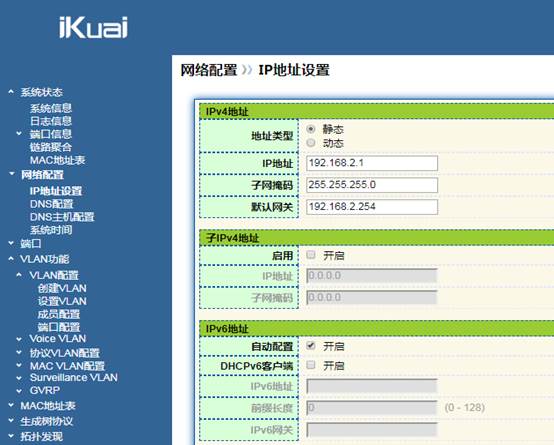Collapse the VLAN配置 submenu arrow

tap(19, 275)
